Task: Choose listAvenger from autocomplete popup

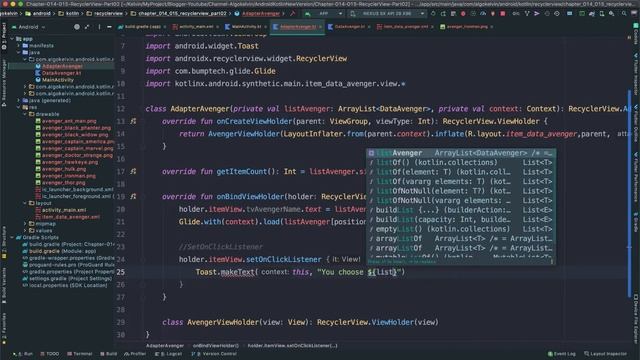Action: [x=460, y=153]
